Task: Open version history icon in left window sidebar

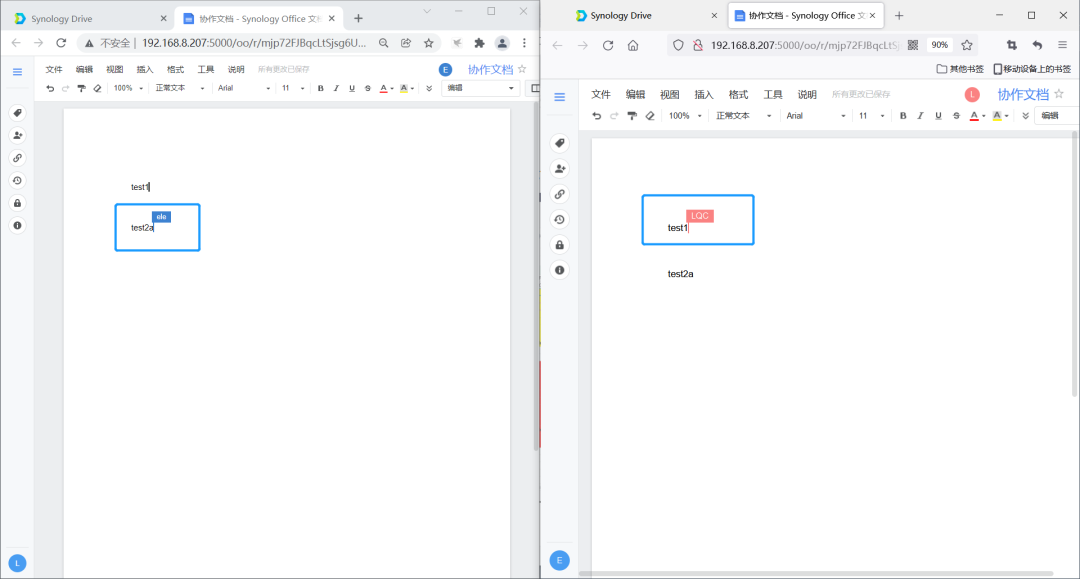Action: [x=17, y=180]
